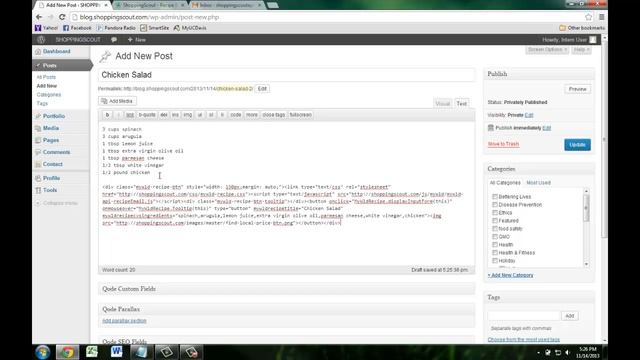Check the Featured category

495,221
